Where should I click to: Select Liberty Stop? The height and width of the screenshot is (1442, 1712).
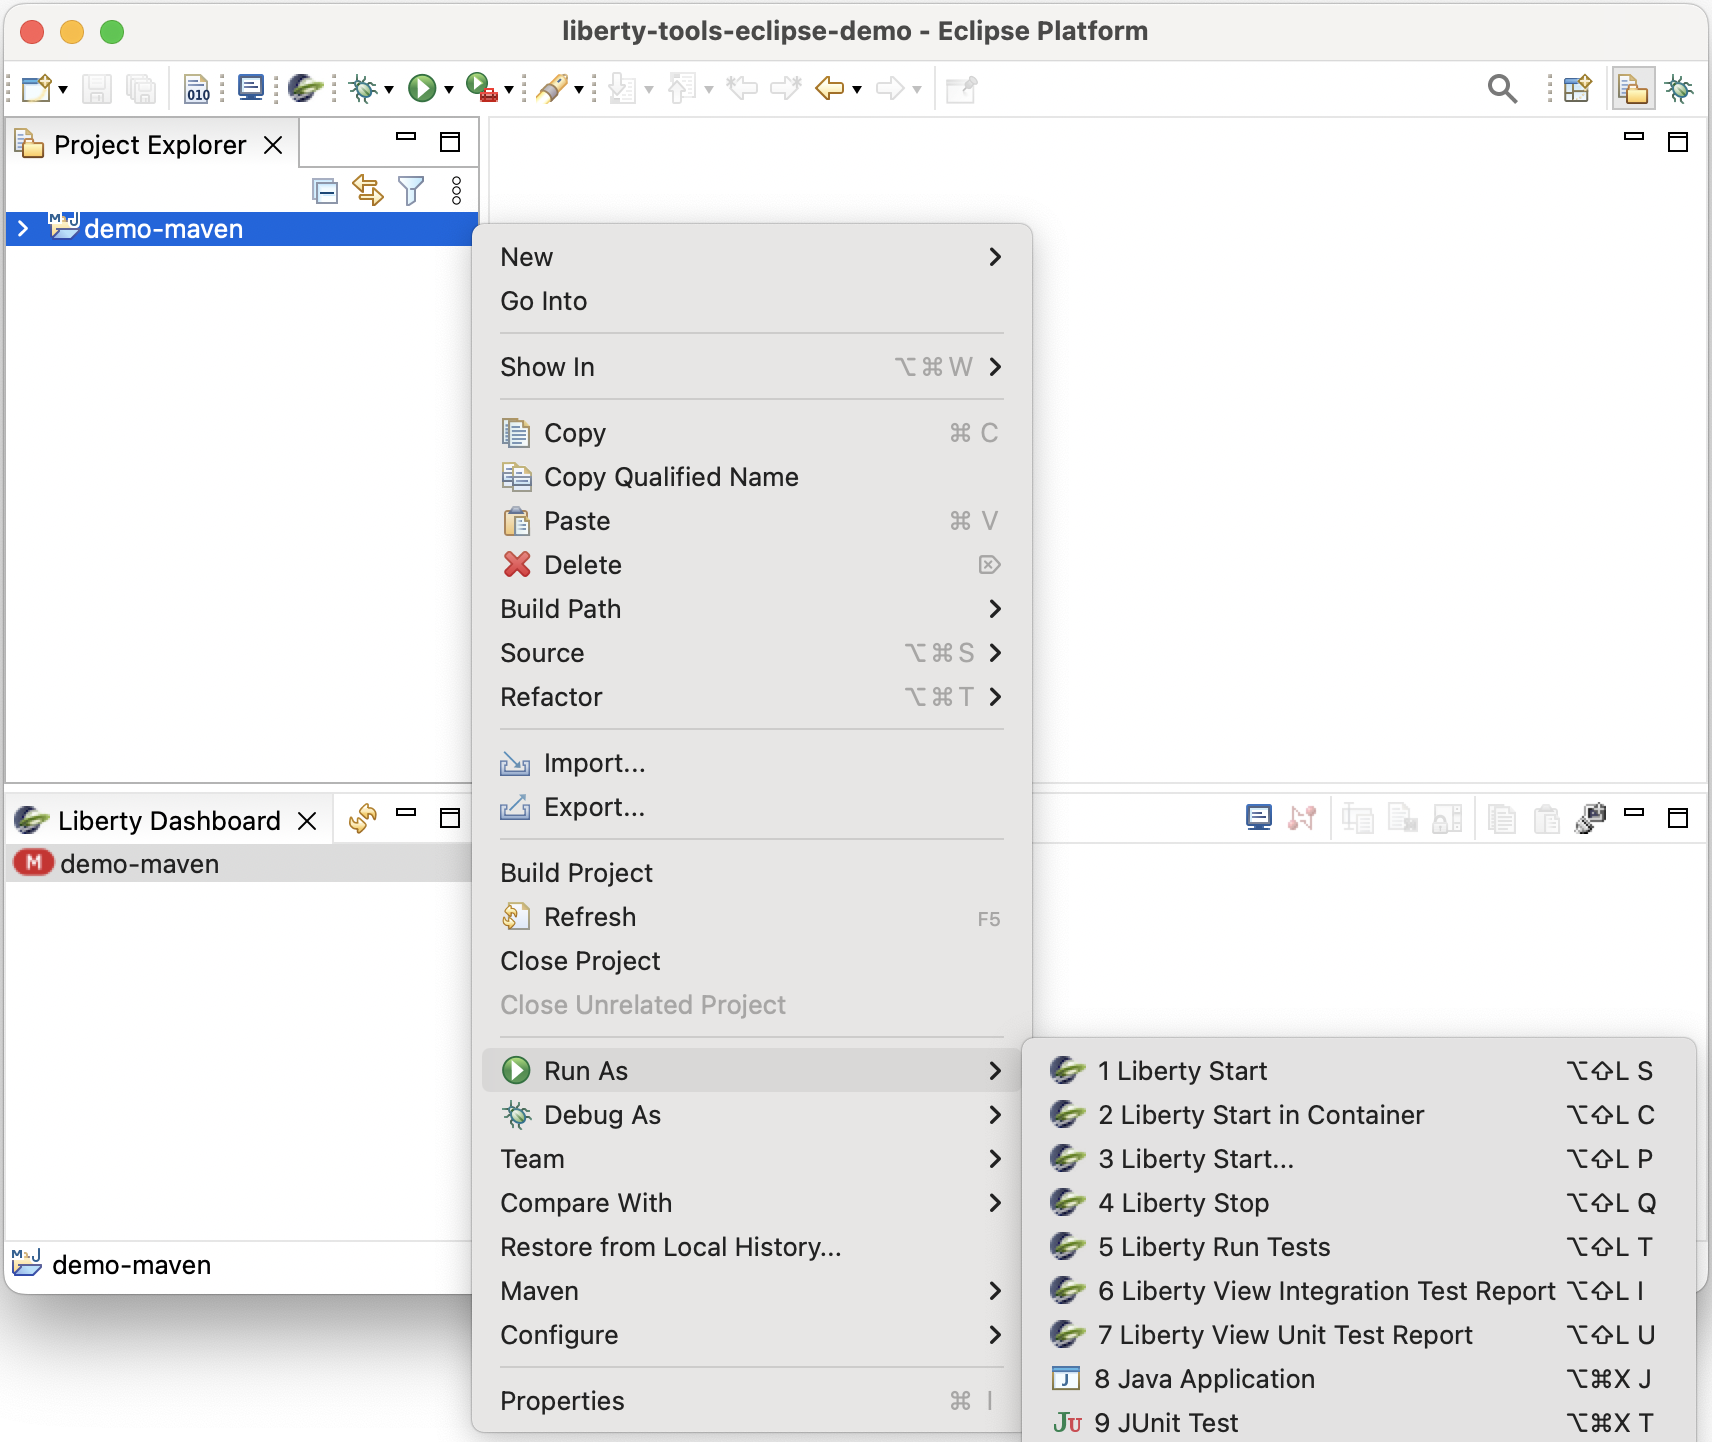coord(1359,1203)
